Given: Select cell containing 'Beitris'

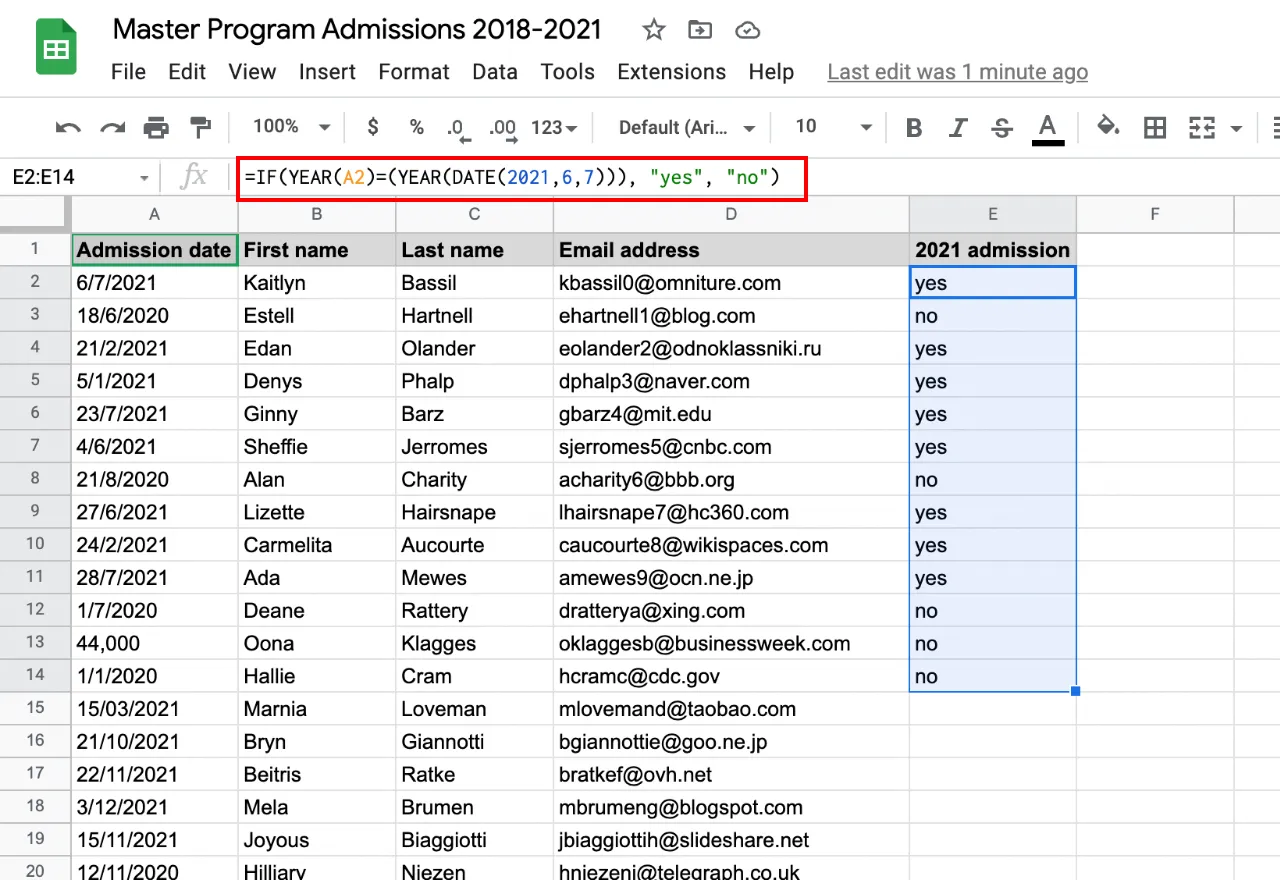Looking at the screenshot, I should tap(317, 774).
